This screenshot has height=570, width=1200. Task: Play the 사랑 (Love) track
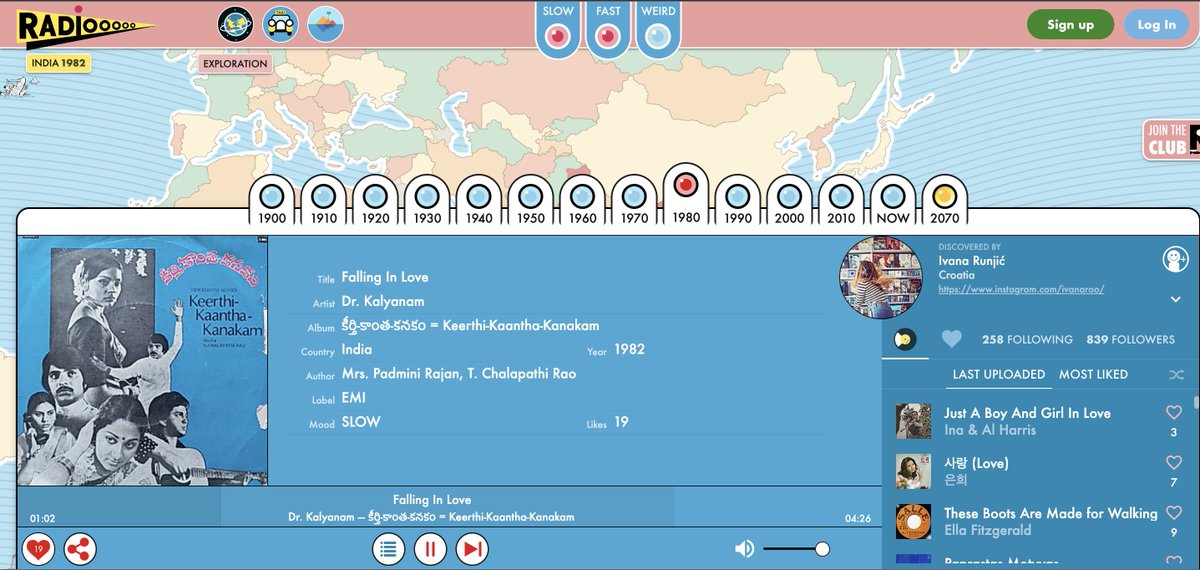(976, 463)
